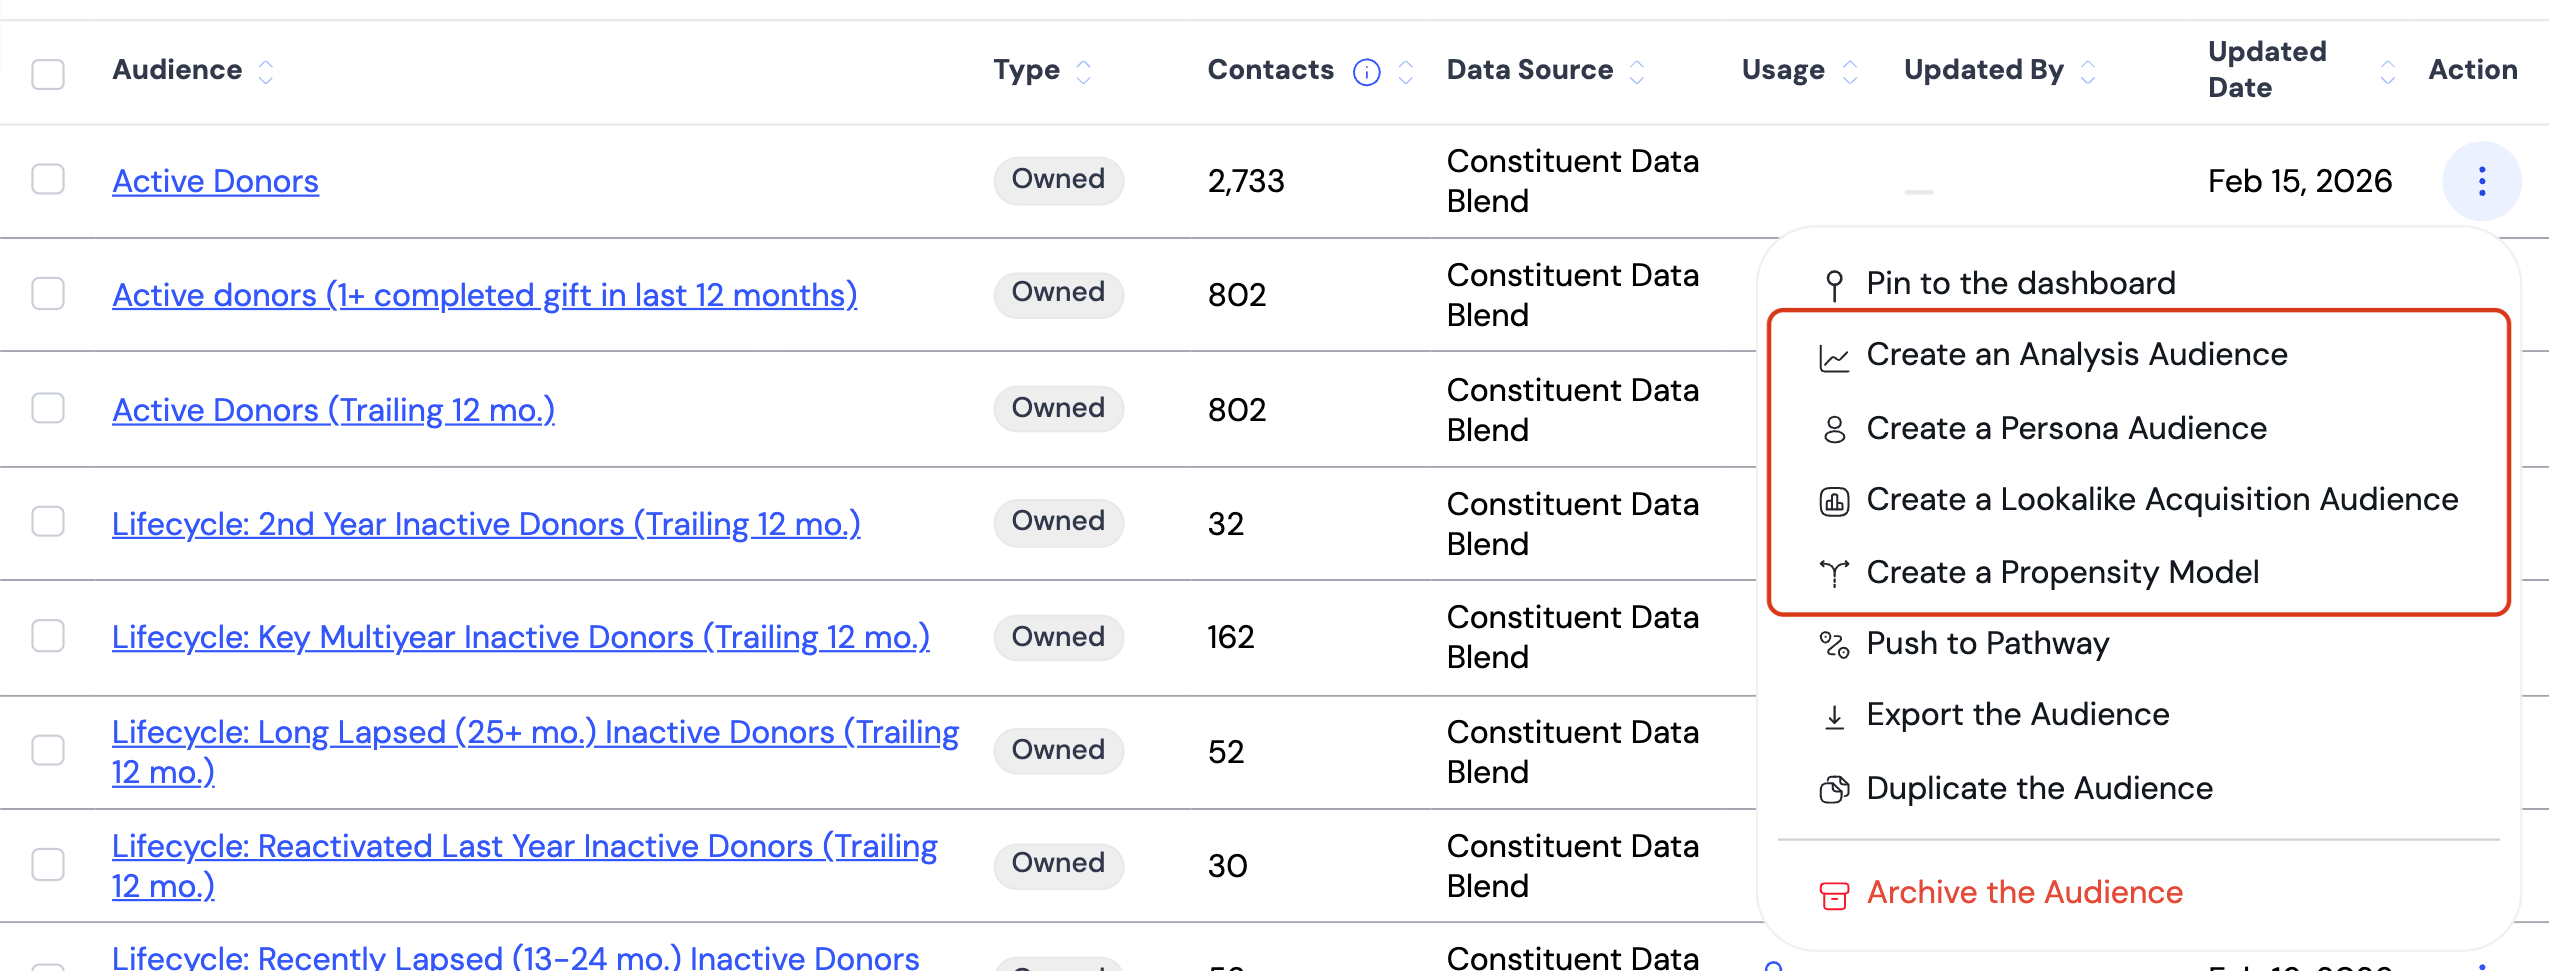The image size is (2549, 971).
Task: Toggle the select-all checkbox in the table header
Action: pyautogui.click(x=48, y=73)
